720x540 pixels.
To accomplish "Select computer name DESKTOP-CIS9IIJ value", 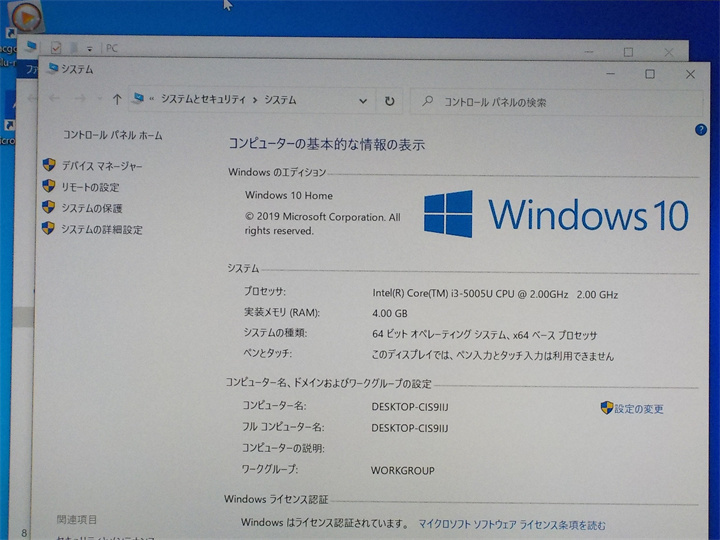I will click(410, 407).
